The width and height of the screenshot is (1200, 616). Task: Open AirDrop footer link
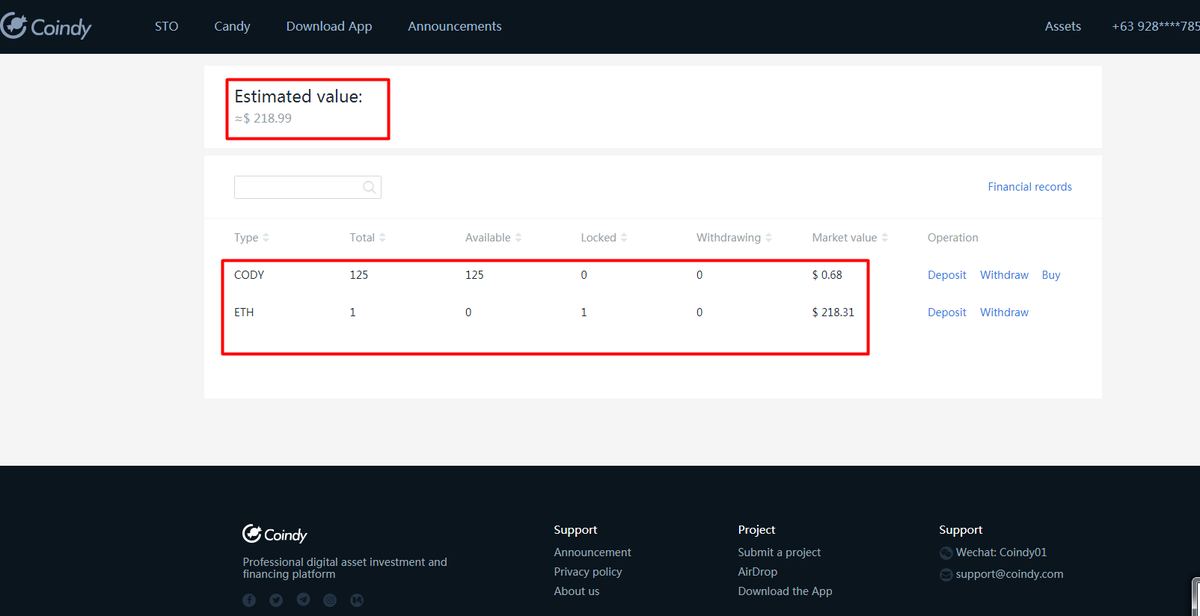click(x=758, y=572)
